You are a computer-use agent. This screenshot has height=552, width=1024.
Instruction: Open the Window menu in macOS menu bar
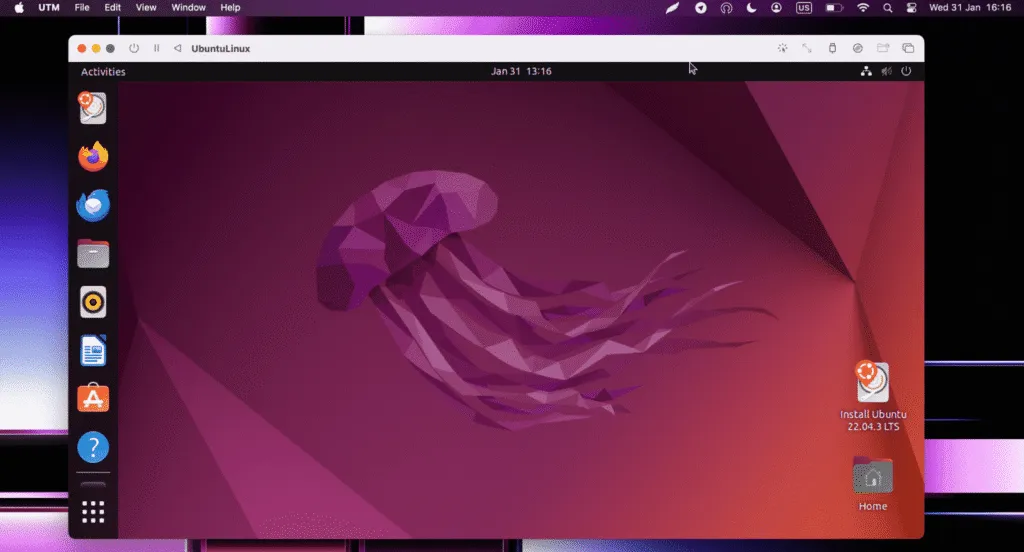pyautogui.click(x=188, y=8)
